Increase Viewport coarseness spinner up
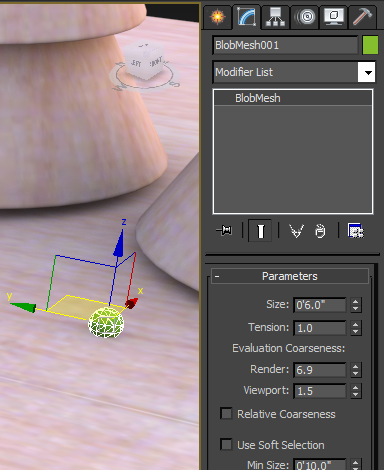Viewport: 384px width, 470px height. (356, 387)
